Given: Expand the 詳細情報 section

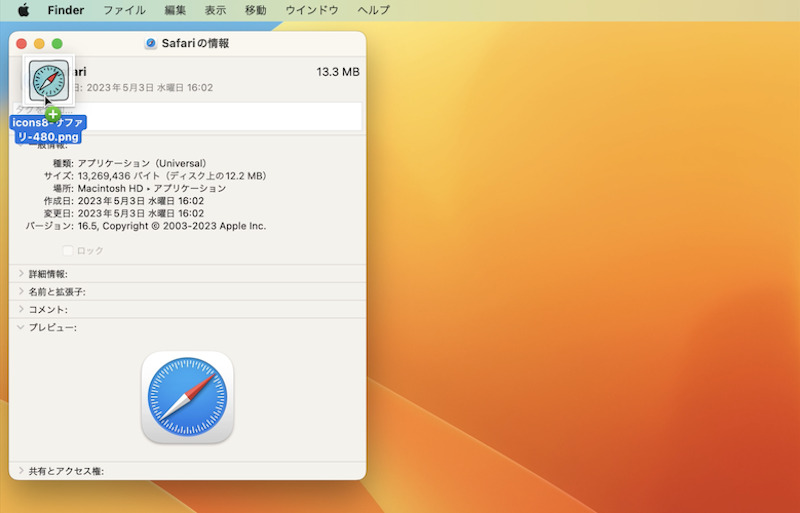Looking at the screenshot, I should click(21, 274).
